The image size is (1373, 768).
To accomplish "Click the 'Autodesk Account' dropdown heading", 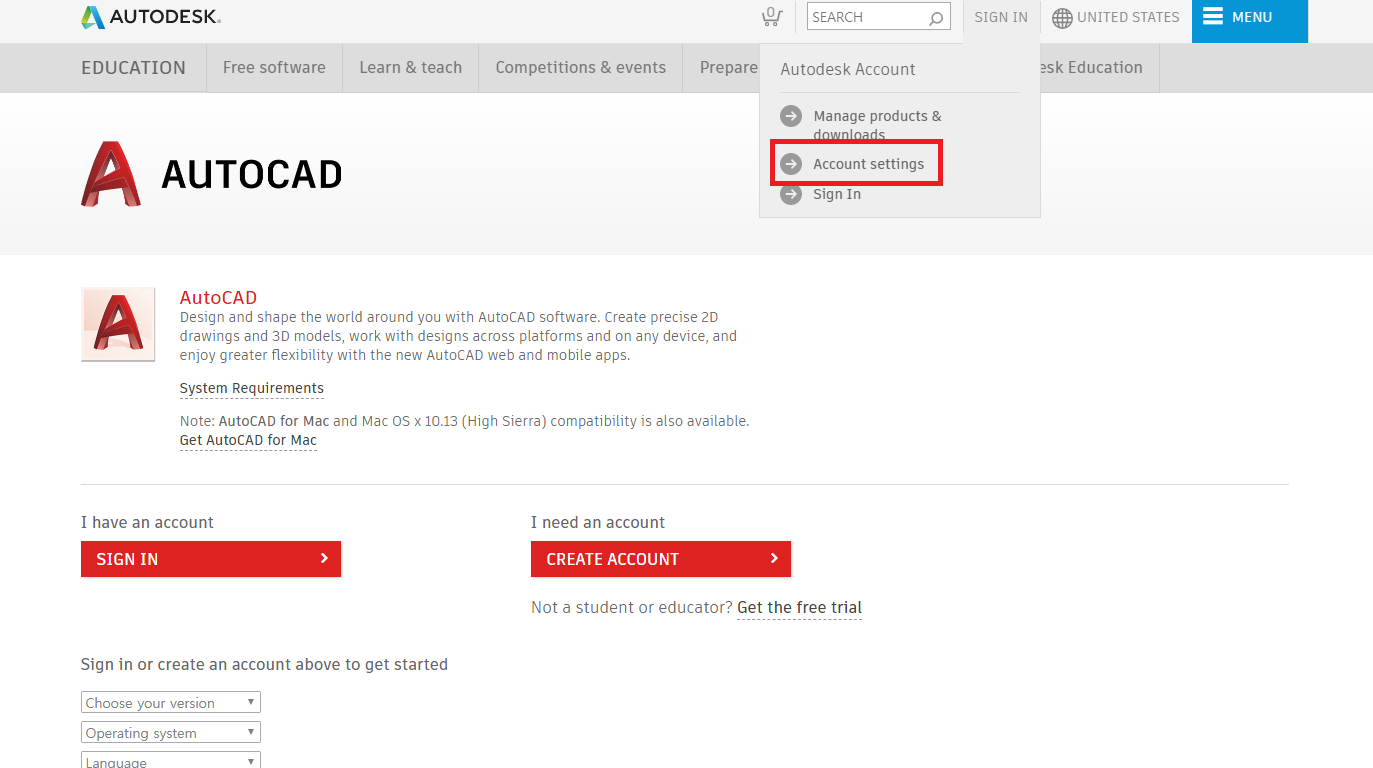I will click(x=848, y=69).
